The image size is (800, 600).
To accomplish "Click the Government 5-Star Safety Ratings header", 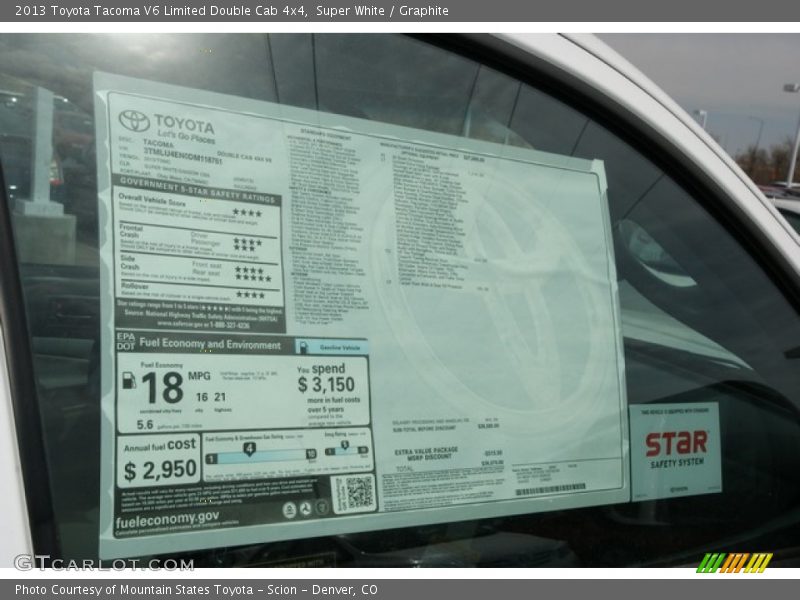I will pos(197,190).
